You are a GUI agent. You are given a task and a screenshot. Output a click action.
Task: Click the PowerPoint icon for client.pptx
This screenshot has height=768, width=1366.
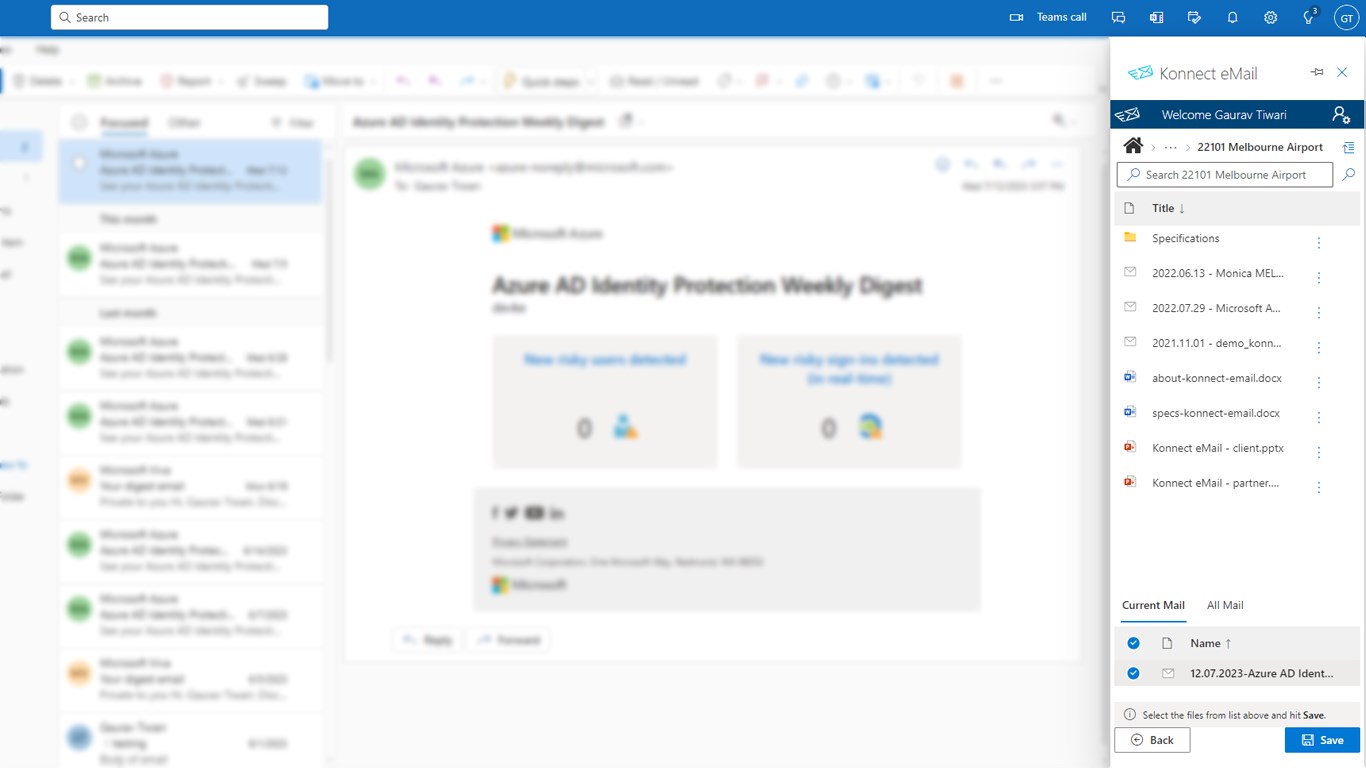(x=1130, y=447)
